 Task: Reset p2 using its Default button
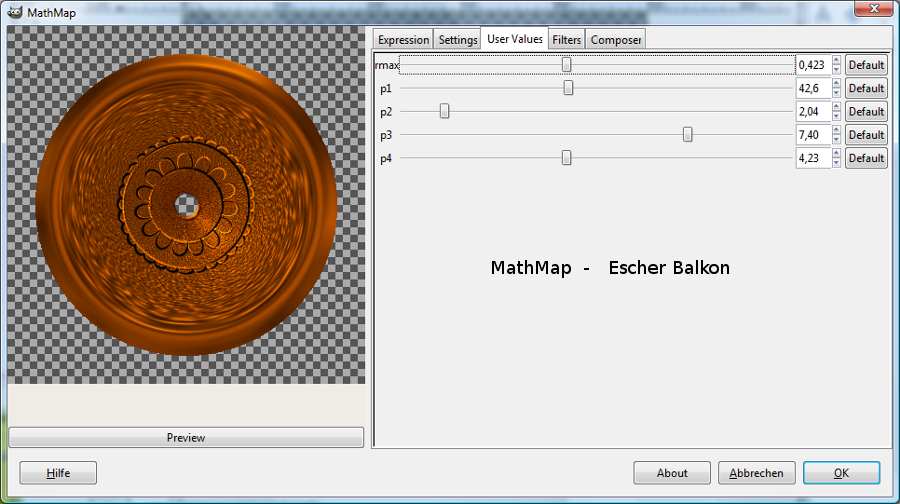click(x=866, y=111)
